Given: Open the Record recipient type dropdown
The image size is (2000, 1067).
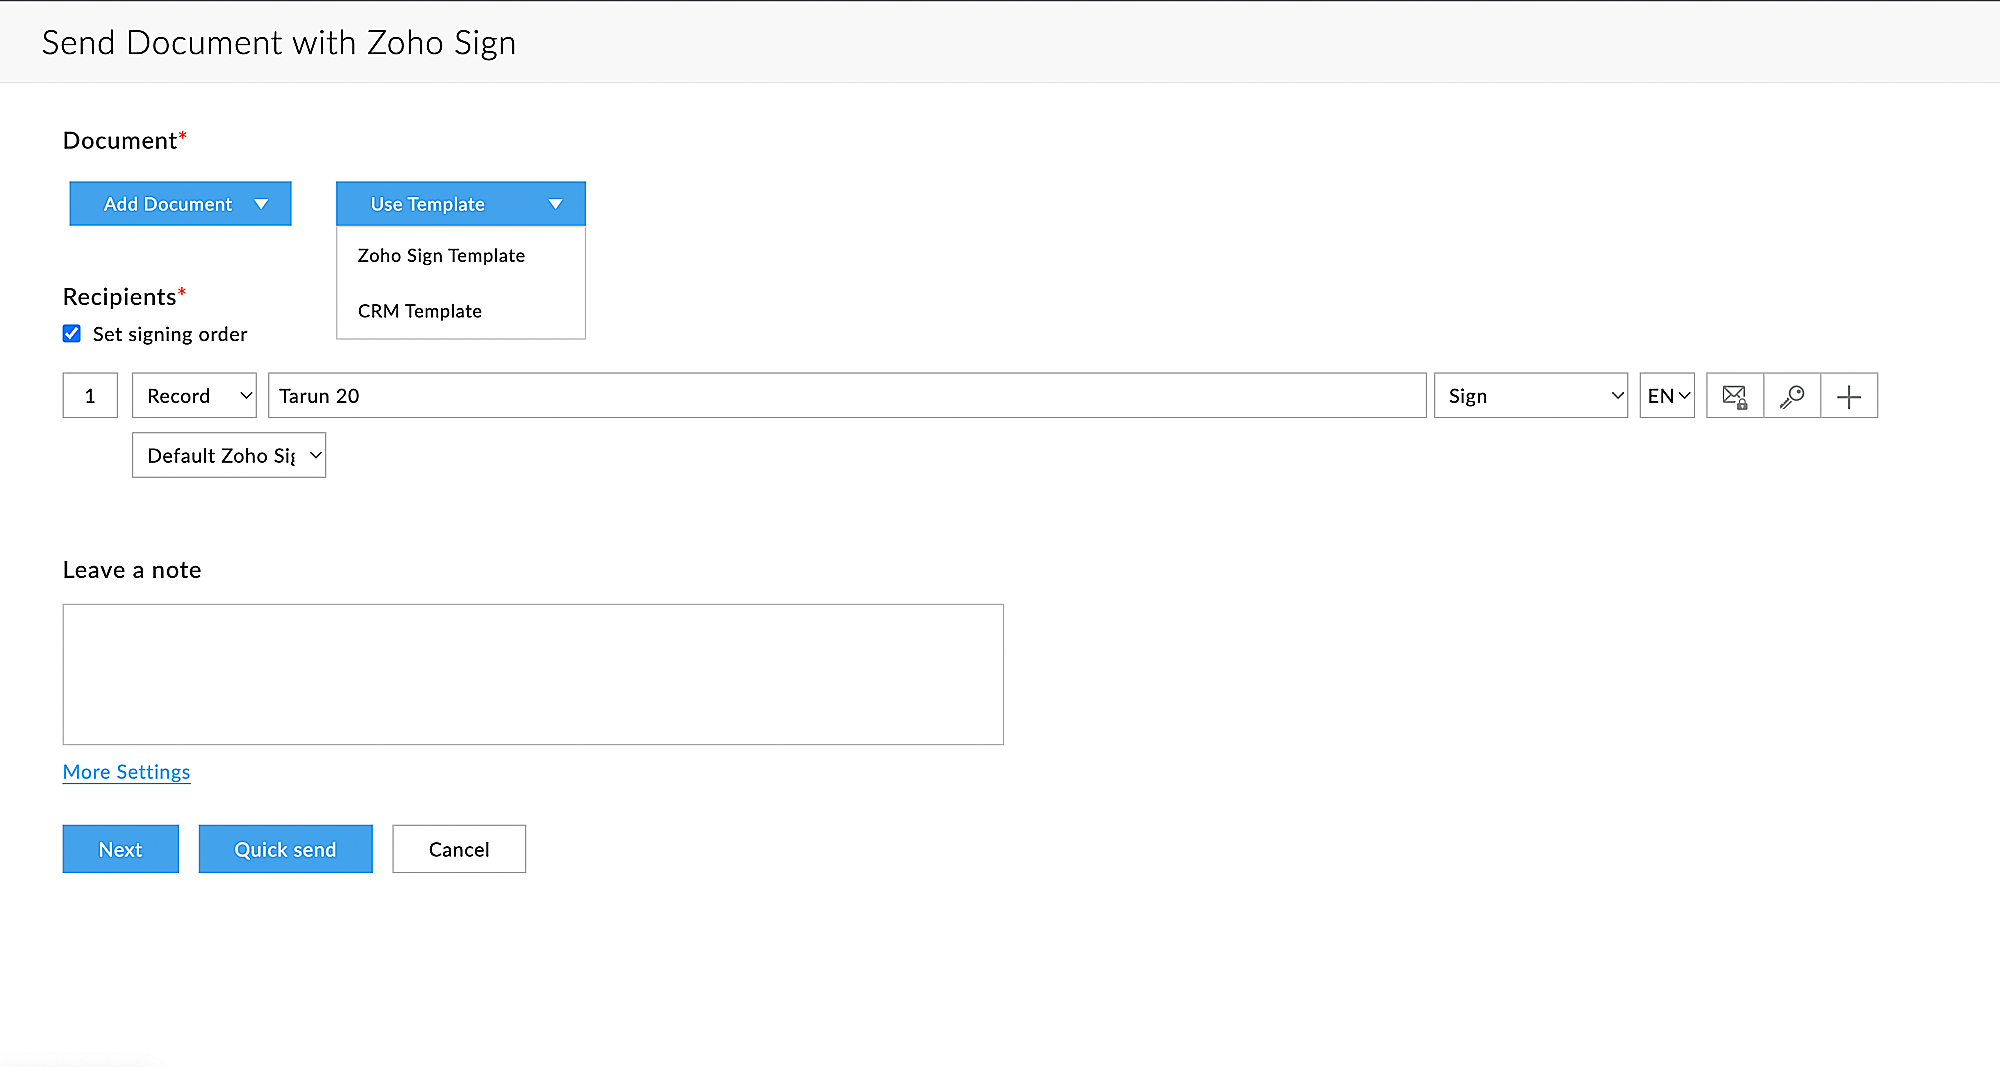Looking at the screenshot, I should click(x=194, y=396).
